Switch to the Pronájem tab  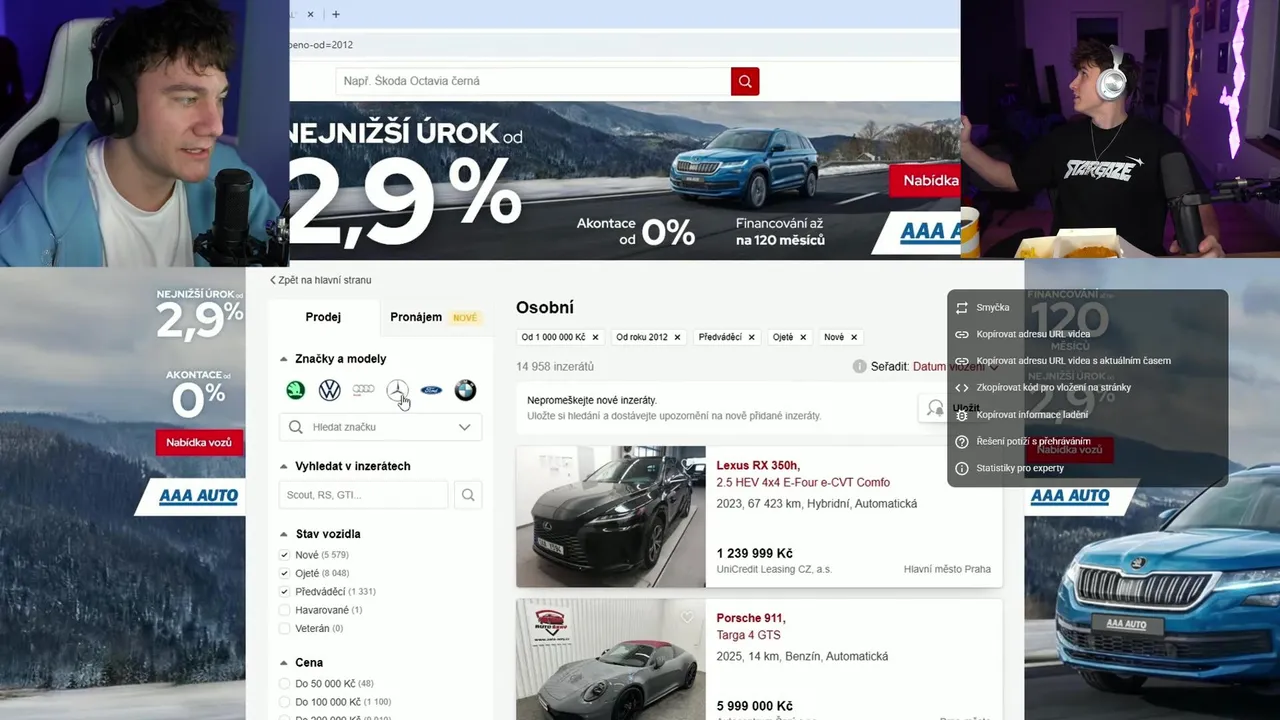click(436, 317)
